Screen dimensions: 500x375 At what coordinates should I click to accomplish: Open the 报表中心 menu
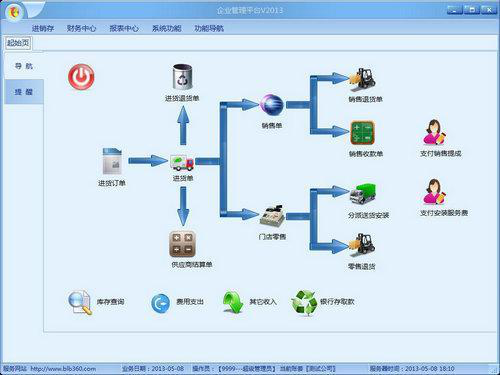coord(124,29)
